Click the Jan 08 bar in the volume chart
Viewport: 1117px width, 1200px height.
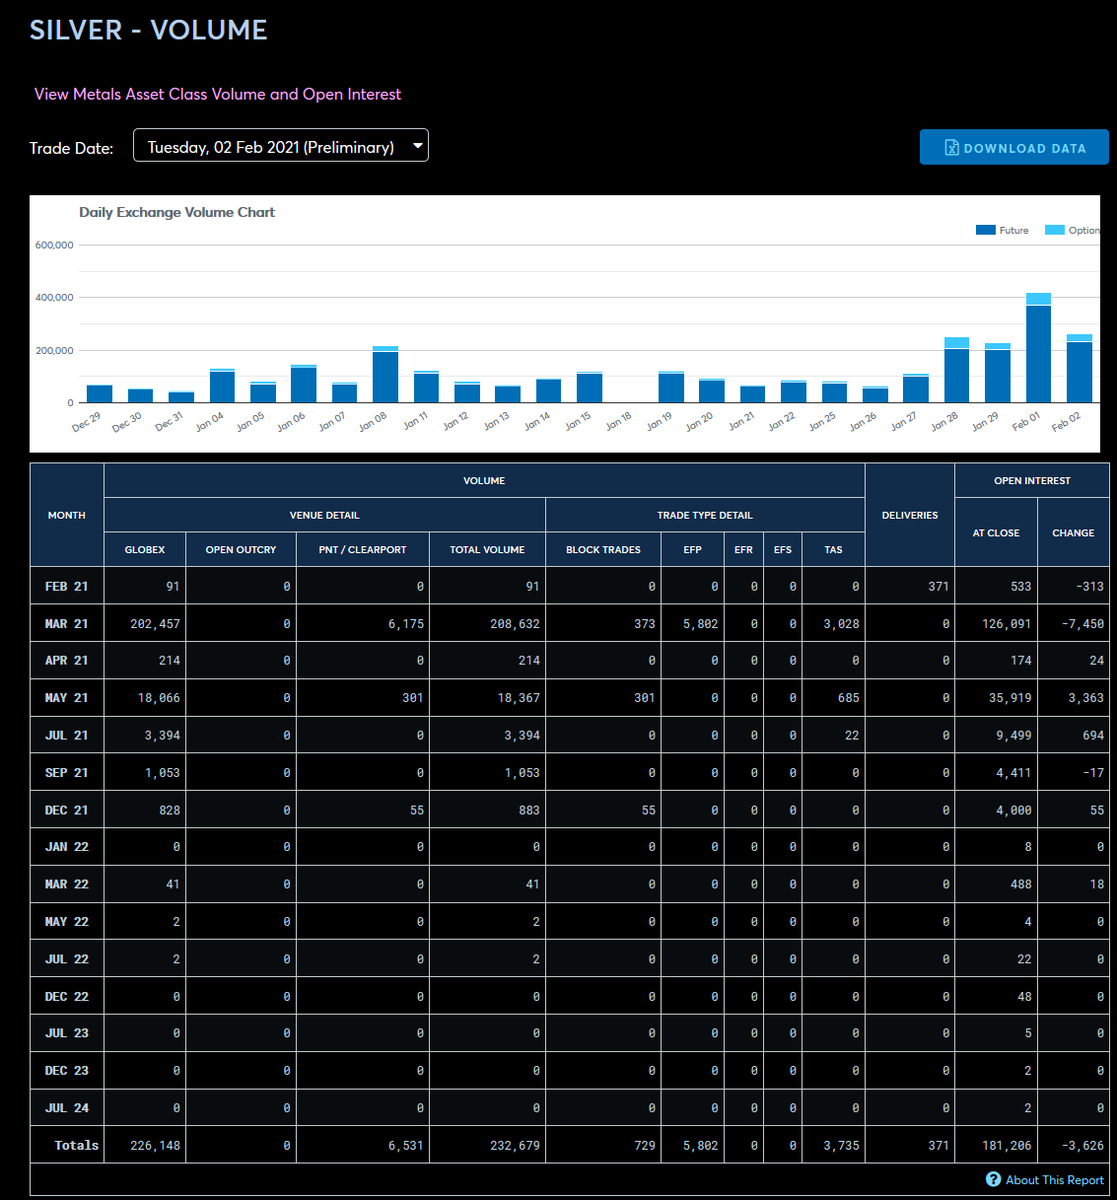pos(385,375)
